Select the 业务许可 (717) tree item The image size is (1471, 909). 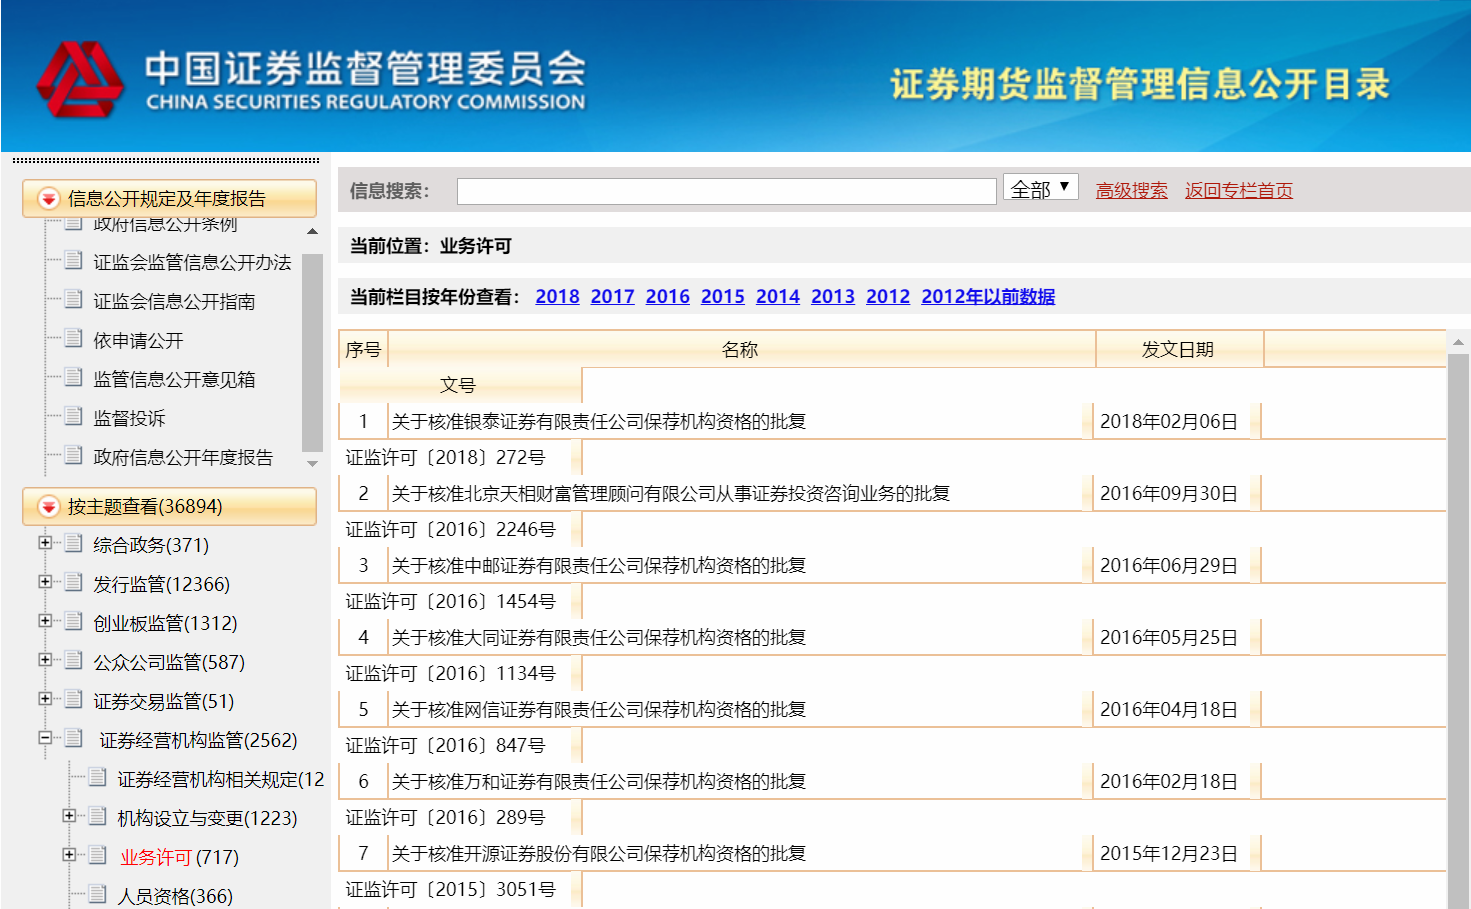(x=157, y=858)
